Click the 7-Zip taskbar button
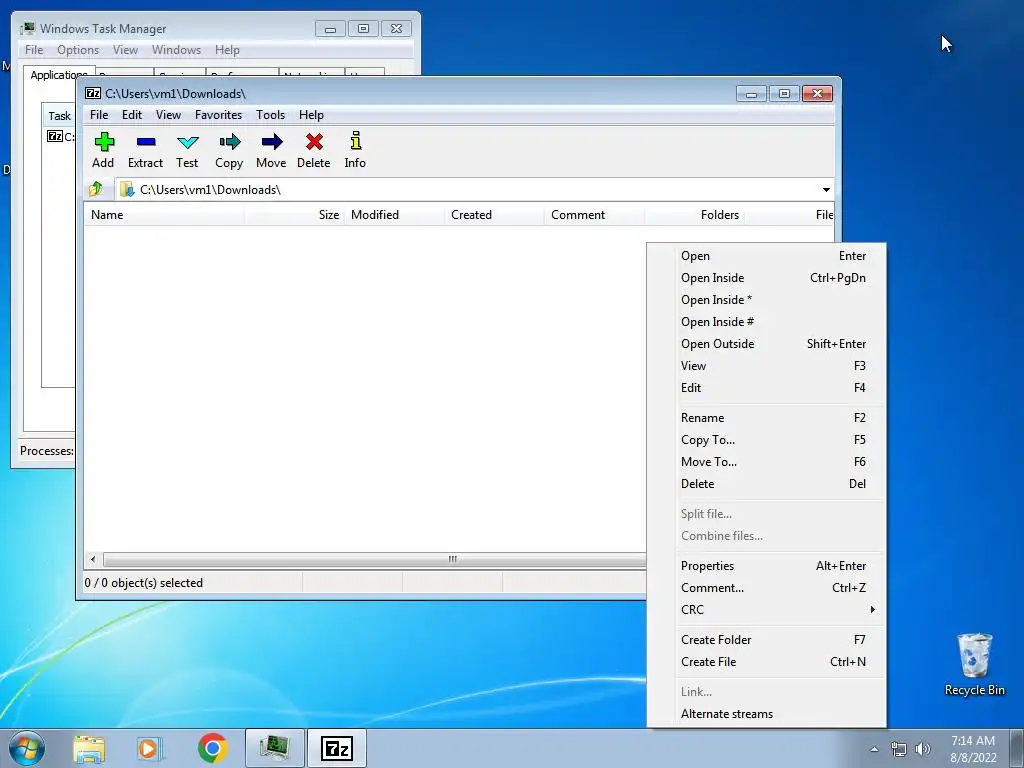Viewport: 1024px width, 768px height. (337, 748)
